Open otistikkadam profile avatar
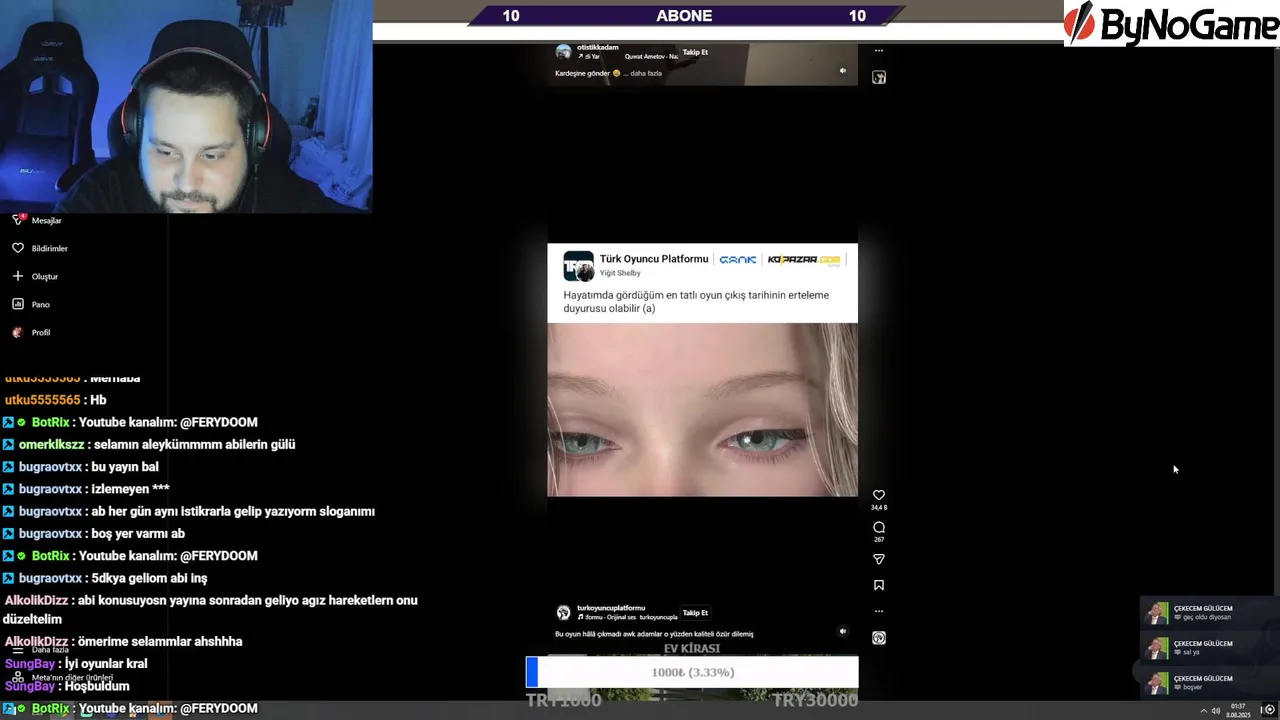Screen dimensions: 1280x720 click(563, 51)
